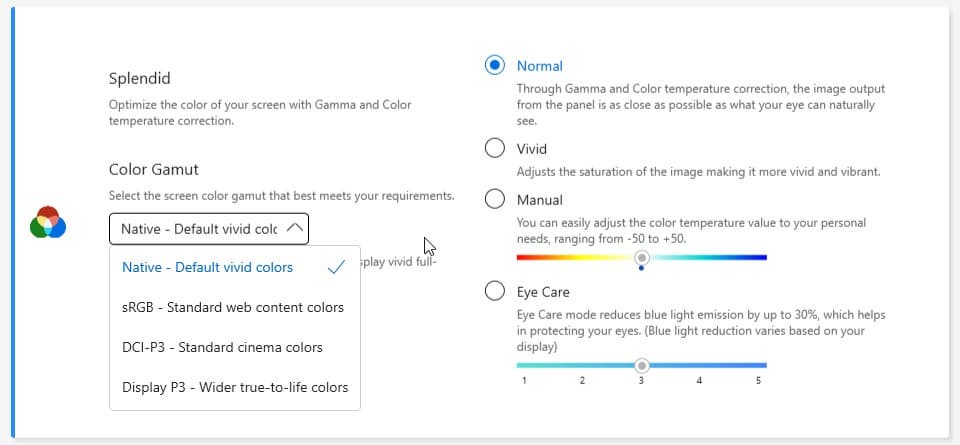Enable the Vivid radio button
Screen dimensions: 960x445
(x=494, y=148)
